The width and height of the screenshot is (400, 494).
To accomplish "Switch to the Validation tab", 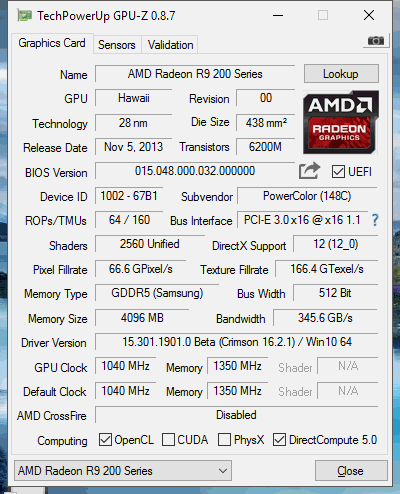I will coord(170,45).
